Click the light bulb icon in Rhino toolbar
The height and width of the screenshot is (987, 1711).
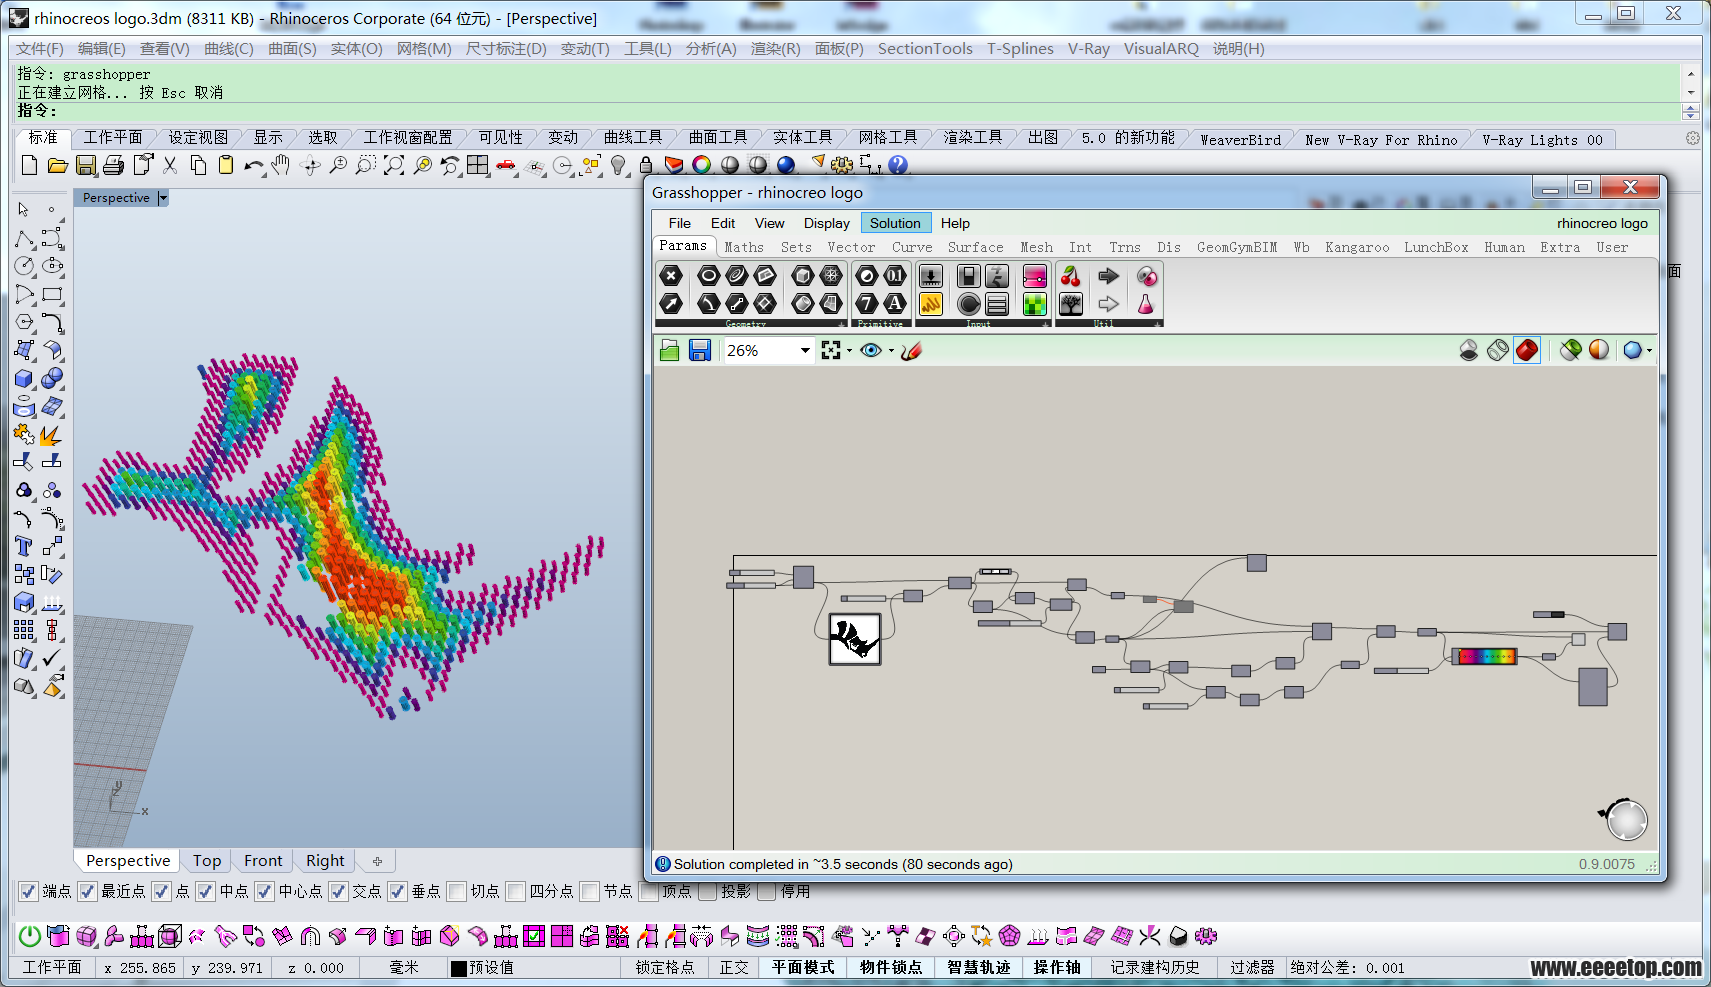point(618,165)
